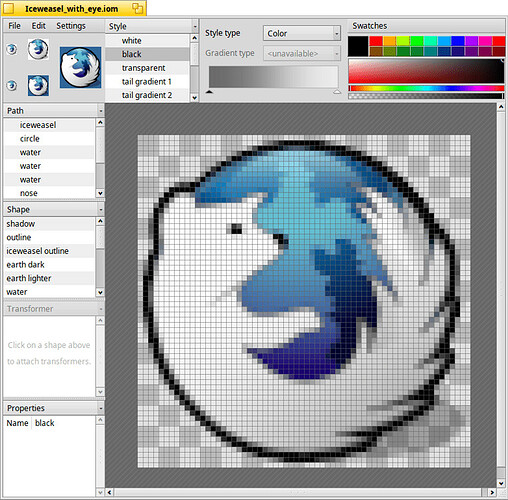Open the Edit menu
Viewport: 508px width, 500px height.
pyautogui.click(x=39, y=26)
